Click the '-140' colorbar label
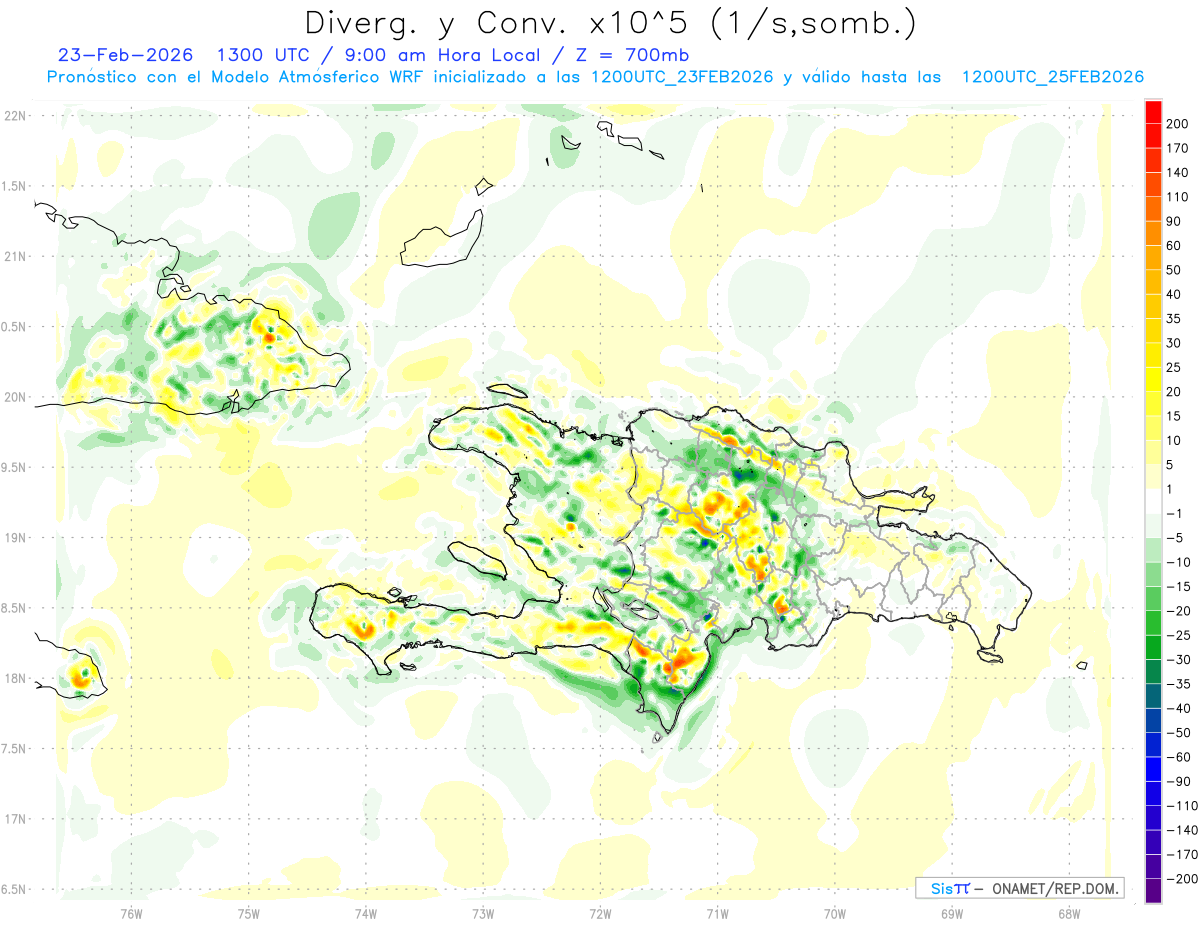 click(1183, 831)
